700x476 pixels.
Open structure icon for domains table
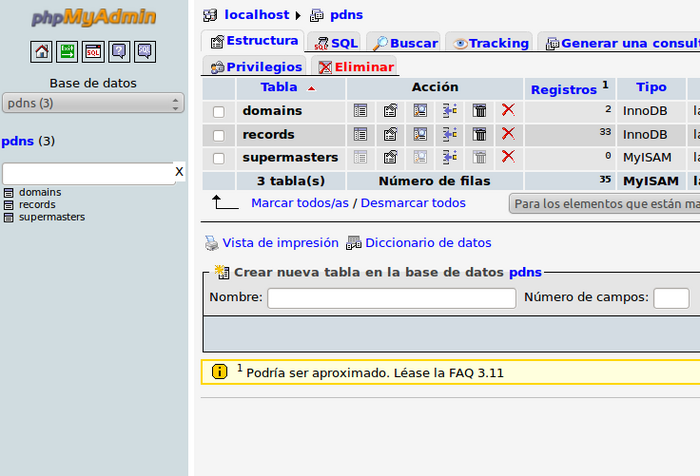[x=390, y=110]
